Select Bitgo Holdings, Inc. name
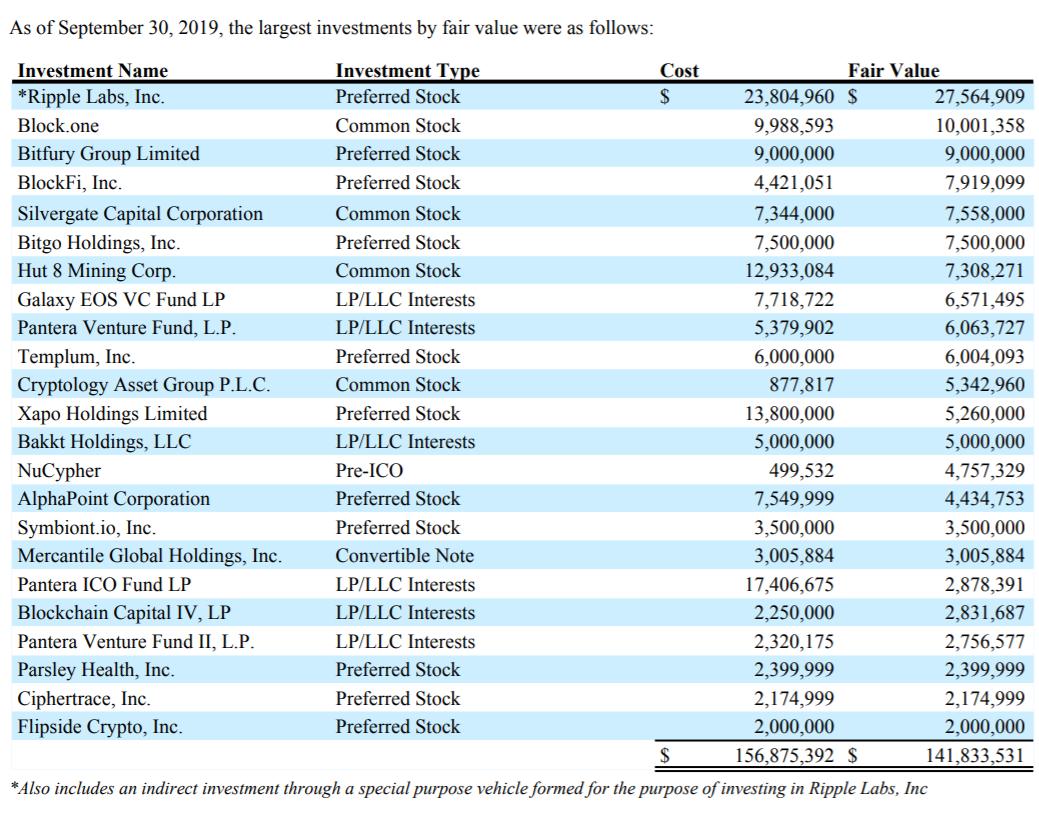This screenshot has height=813, width=1039. (99, 243)
